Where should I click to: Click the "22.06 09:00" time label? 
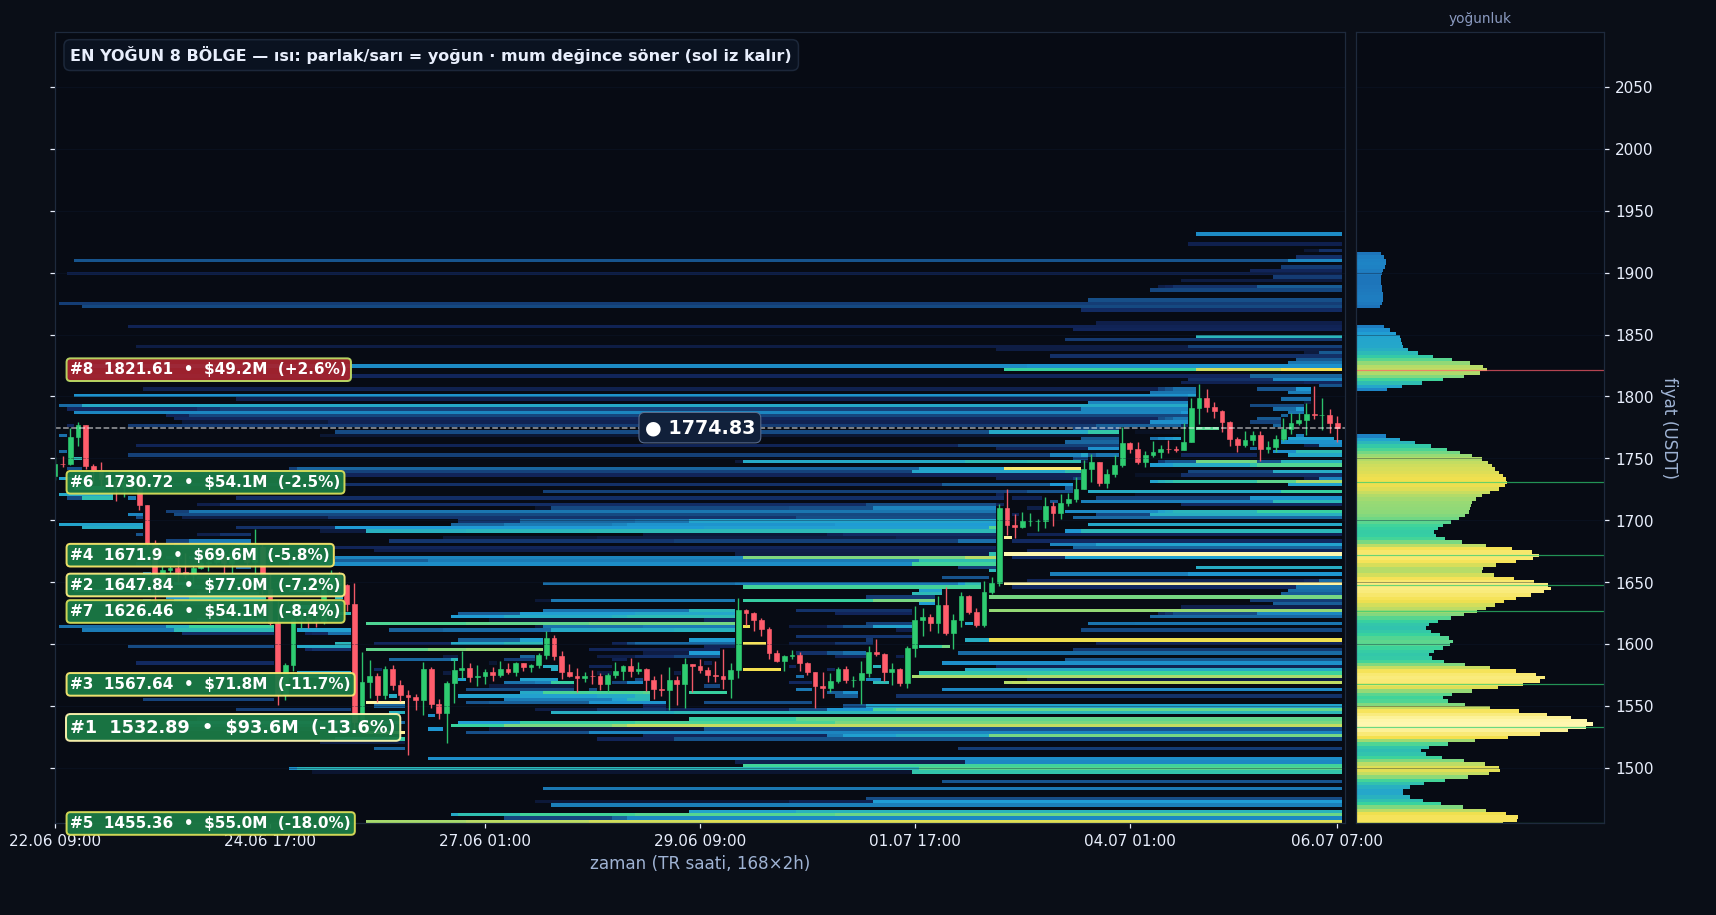coord(55,841)
